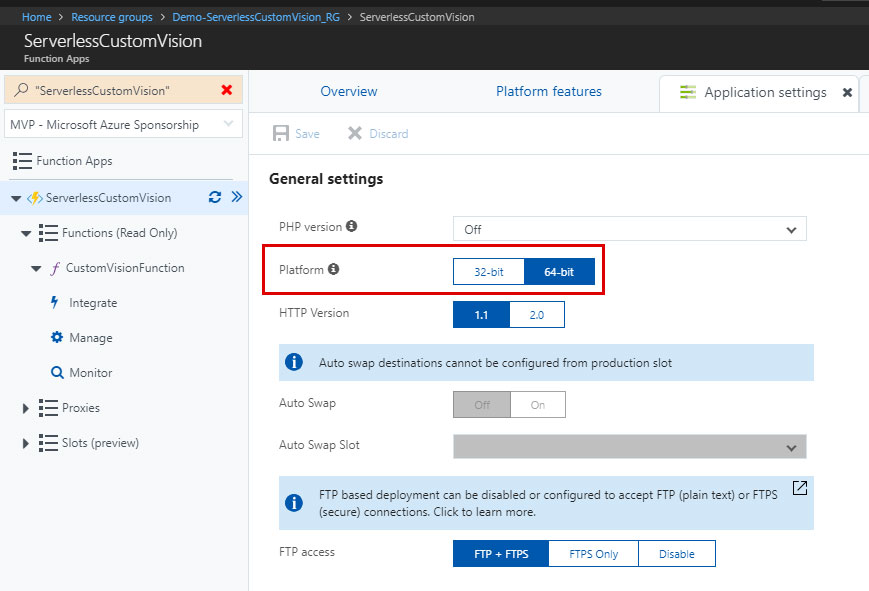
Task: Set HTTP Version to 2.0
Action: tap(537, 315)
